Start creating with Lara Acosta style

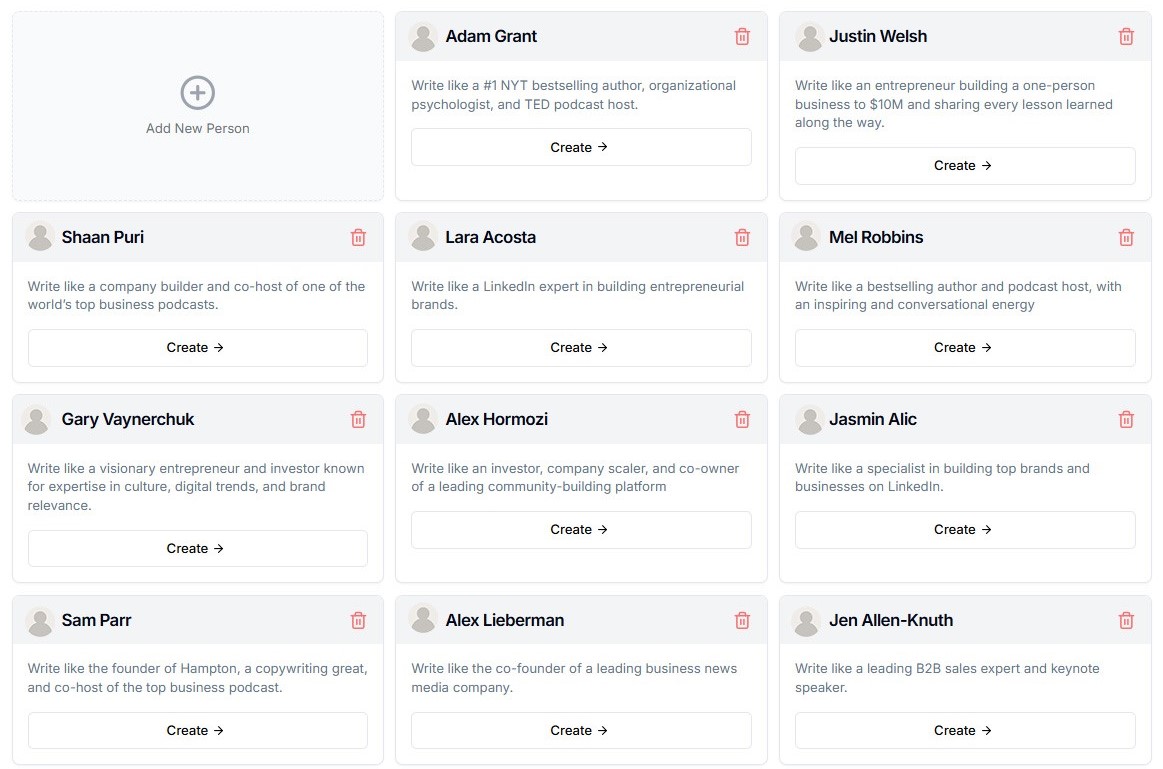point(580,348)
